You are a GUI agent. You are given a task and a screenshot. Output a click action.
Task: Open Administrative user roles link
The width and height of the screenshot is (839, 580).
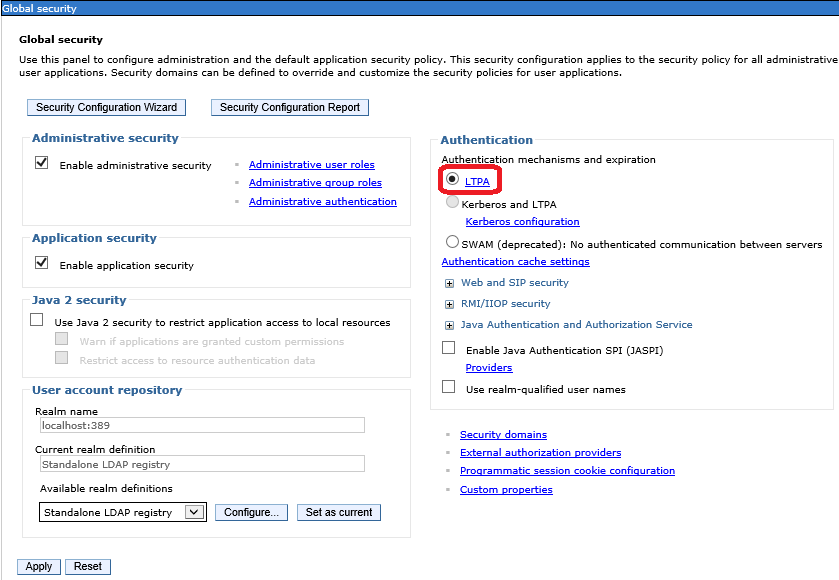[x=312, y=164]
